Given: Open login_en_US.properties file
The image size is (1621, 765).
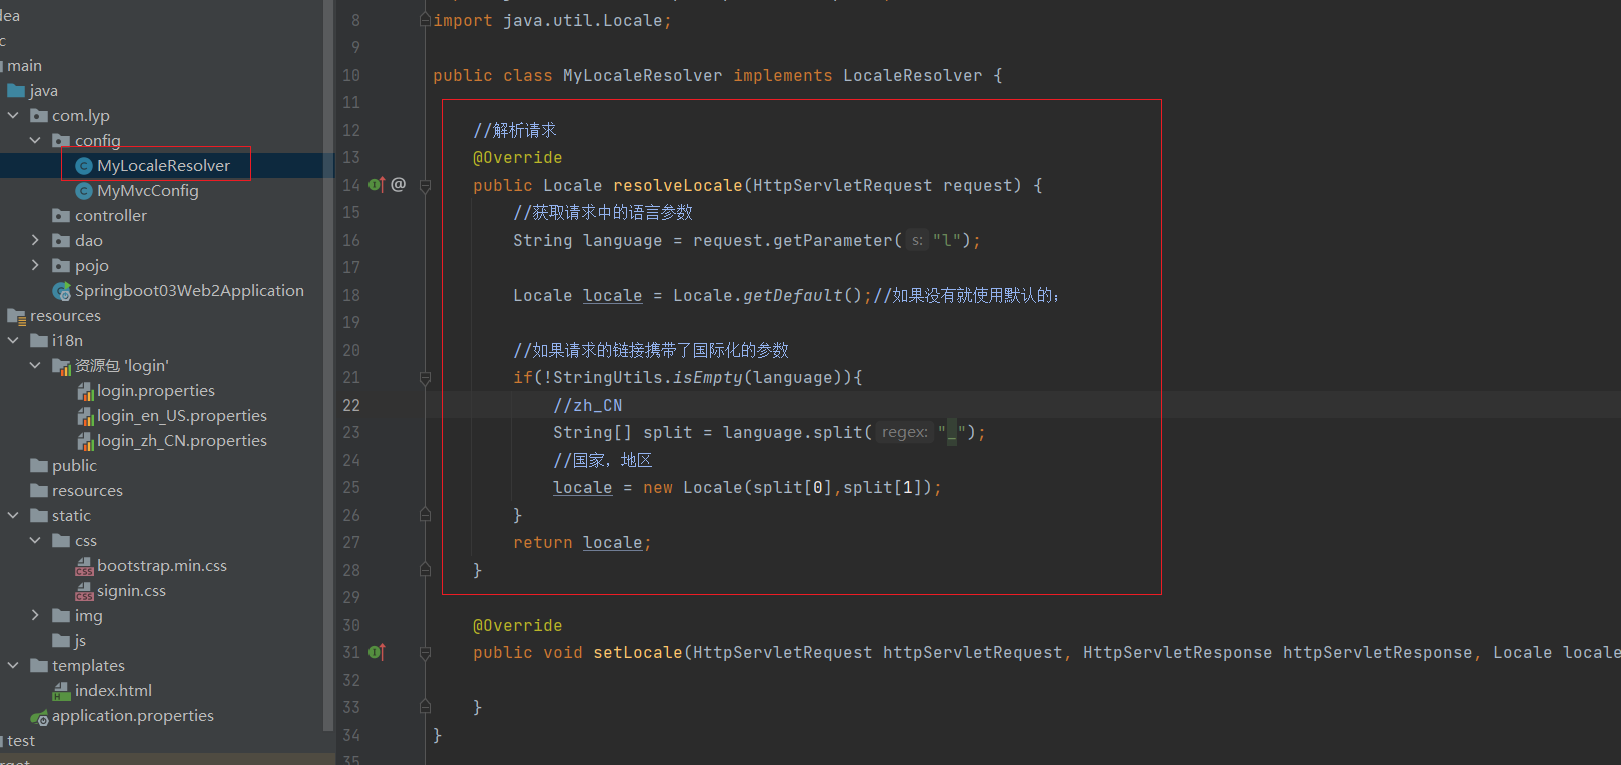Looking at the screenshot, I should (181, 416).
